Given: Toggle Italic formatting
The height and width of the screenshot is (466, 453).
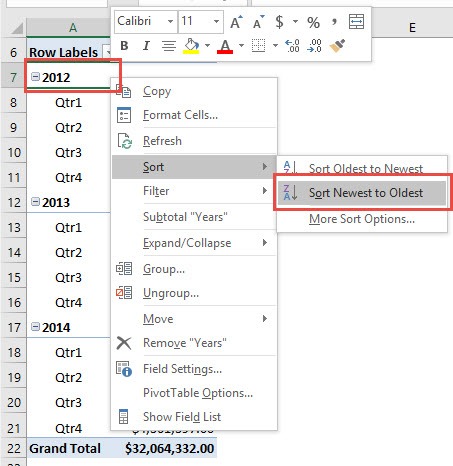Looking at the screenshot, I should click(x=146, y=46).
